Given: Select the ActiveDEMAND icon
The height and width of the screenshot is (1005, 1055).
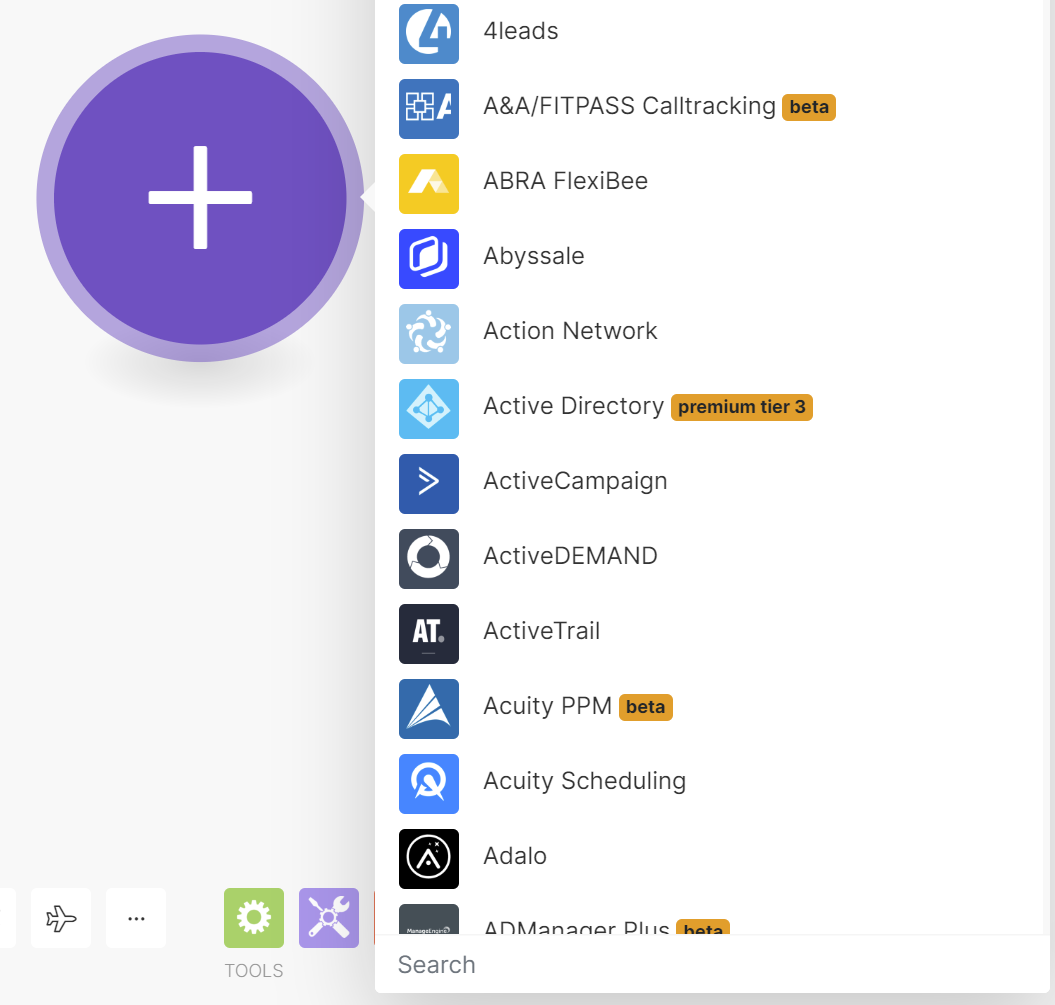Looking at the screenshot, I should click(429, 559).
